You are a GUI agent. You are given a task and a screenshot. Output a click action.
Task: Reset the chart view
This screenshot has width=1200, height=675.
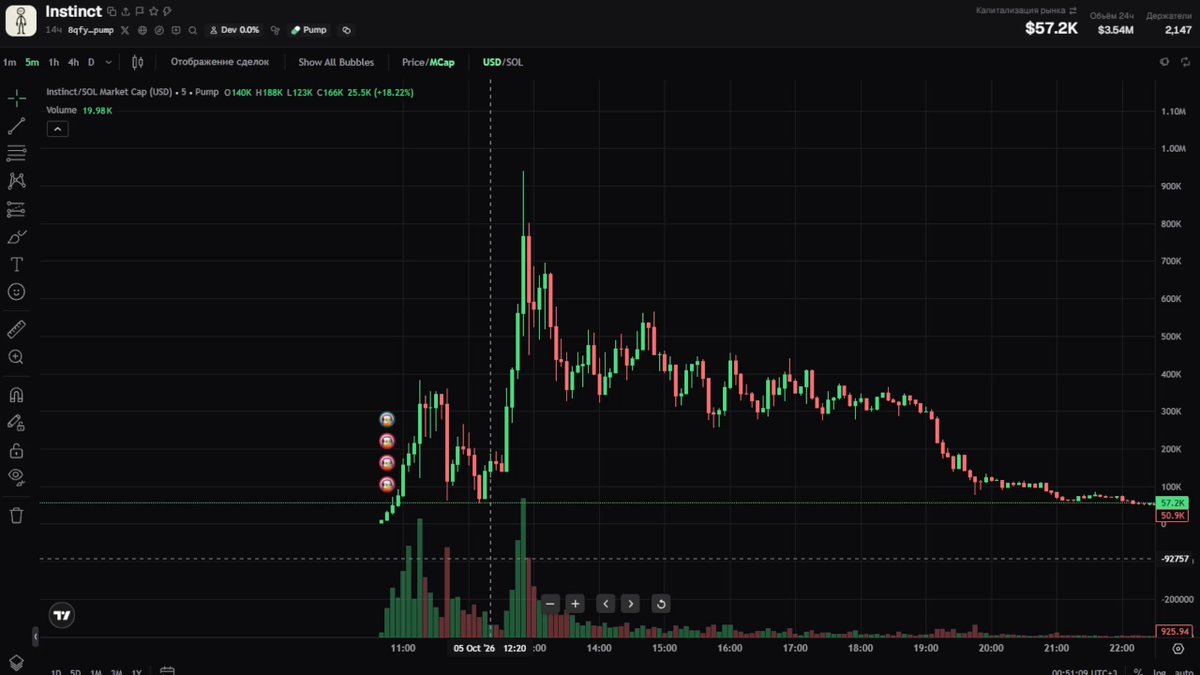point(660,603)
